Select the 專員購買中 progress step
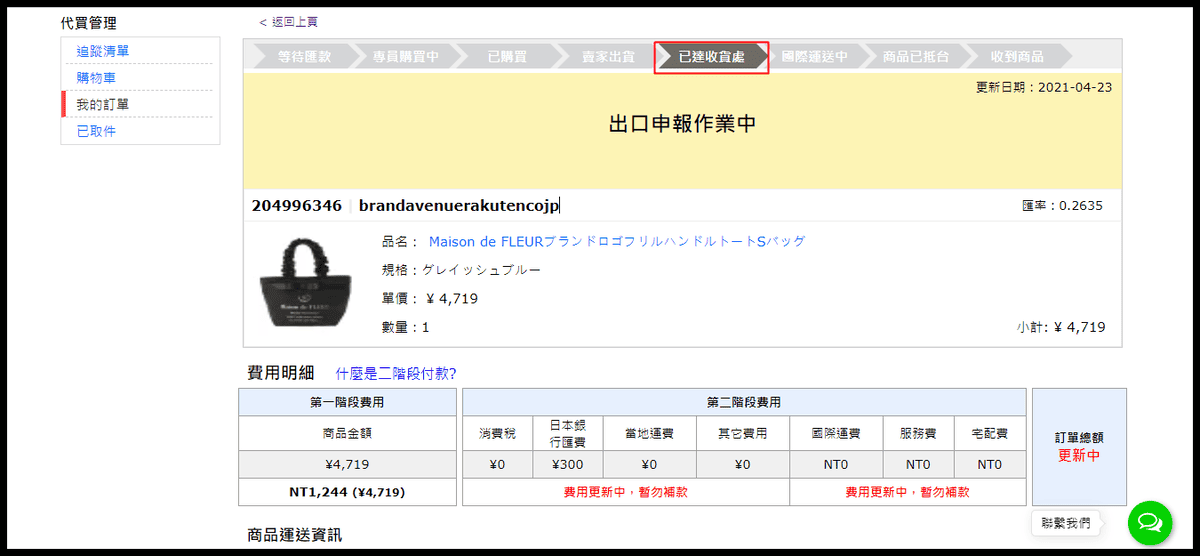The width and height of the screenshot is (1200, 556). 405,57
